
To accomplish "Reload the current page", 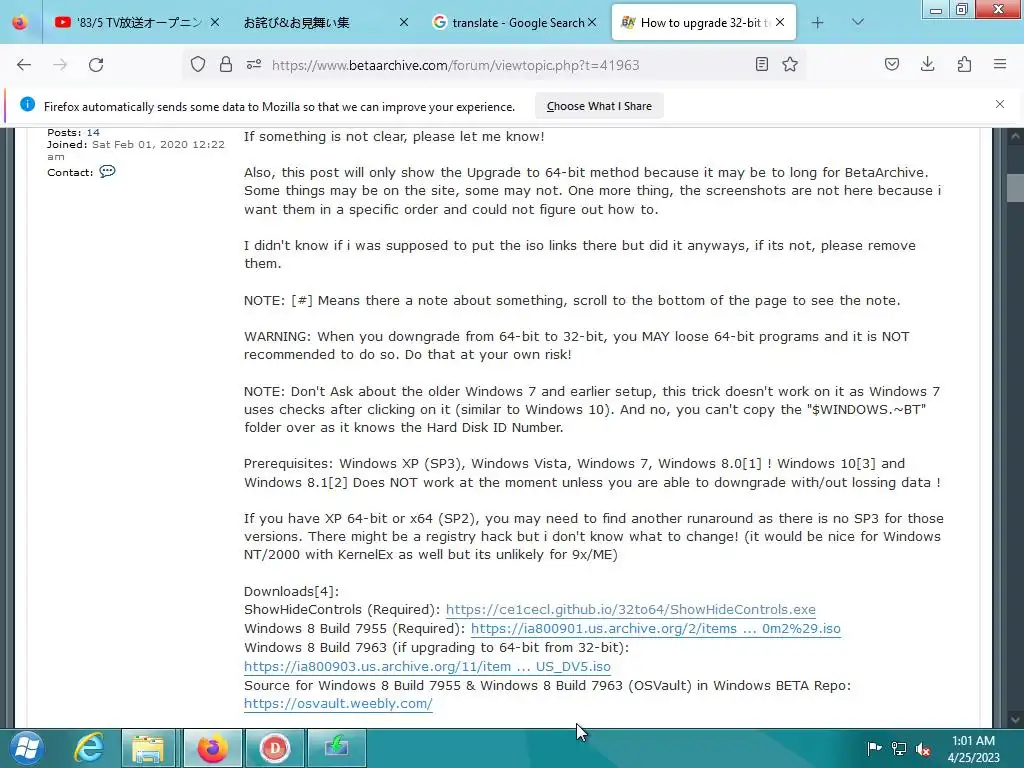I will pyautogui.click(x=96, y=65).
